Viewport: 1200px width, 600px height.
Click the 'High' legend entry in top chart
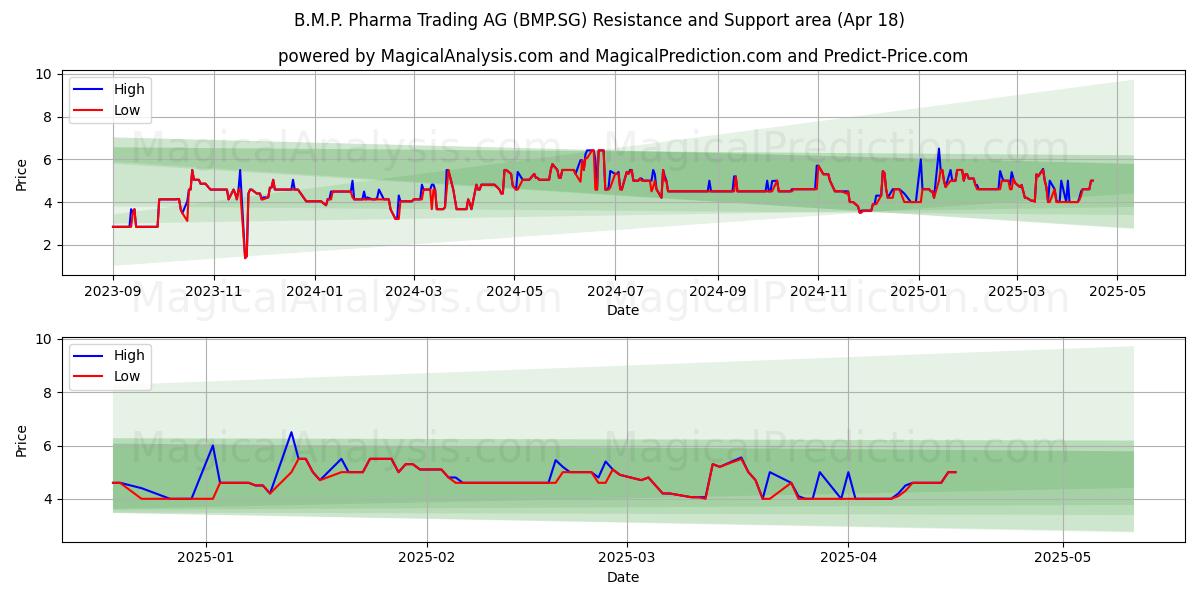pos(129,89)
